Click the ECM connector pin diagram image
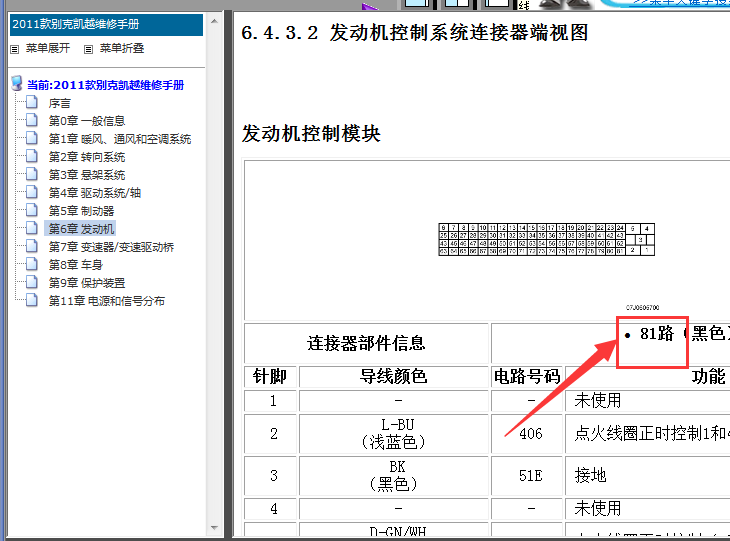 point(547,239)
